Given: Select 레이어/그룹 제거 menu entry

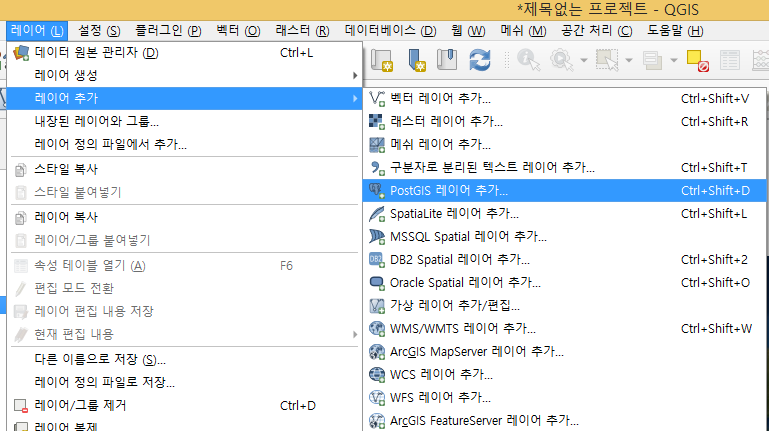Looking at the screenshot, I should 185,406.
